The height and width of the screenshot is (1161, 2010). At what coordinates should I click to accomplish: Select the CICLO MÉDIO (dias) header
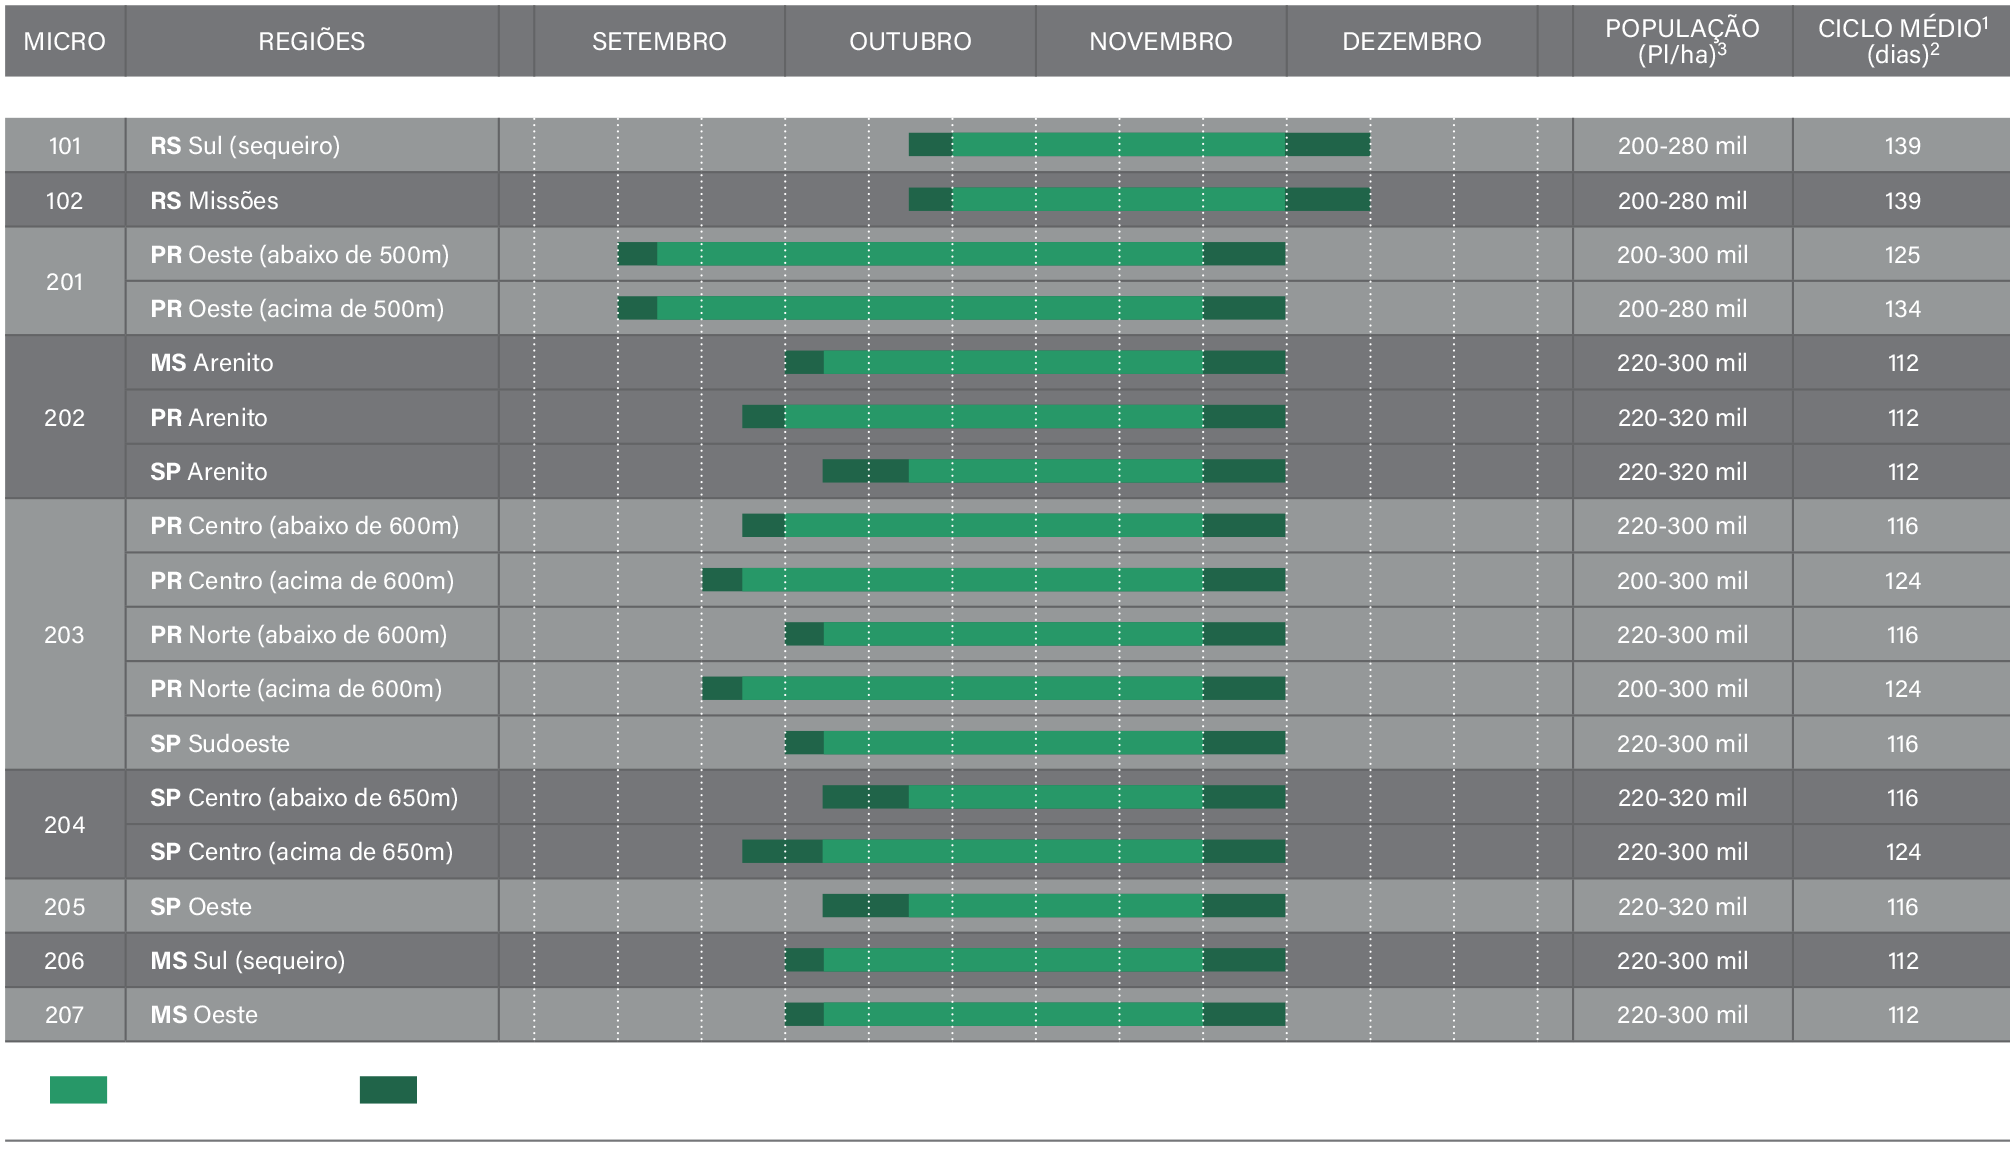click(x=1902, y=41)
